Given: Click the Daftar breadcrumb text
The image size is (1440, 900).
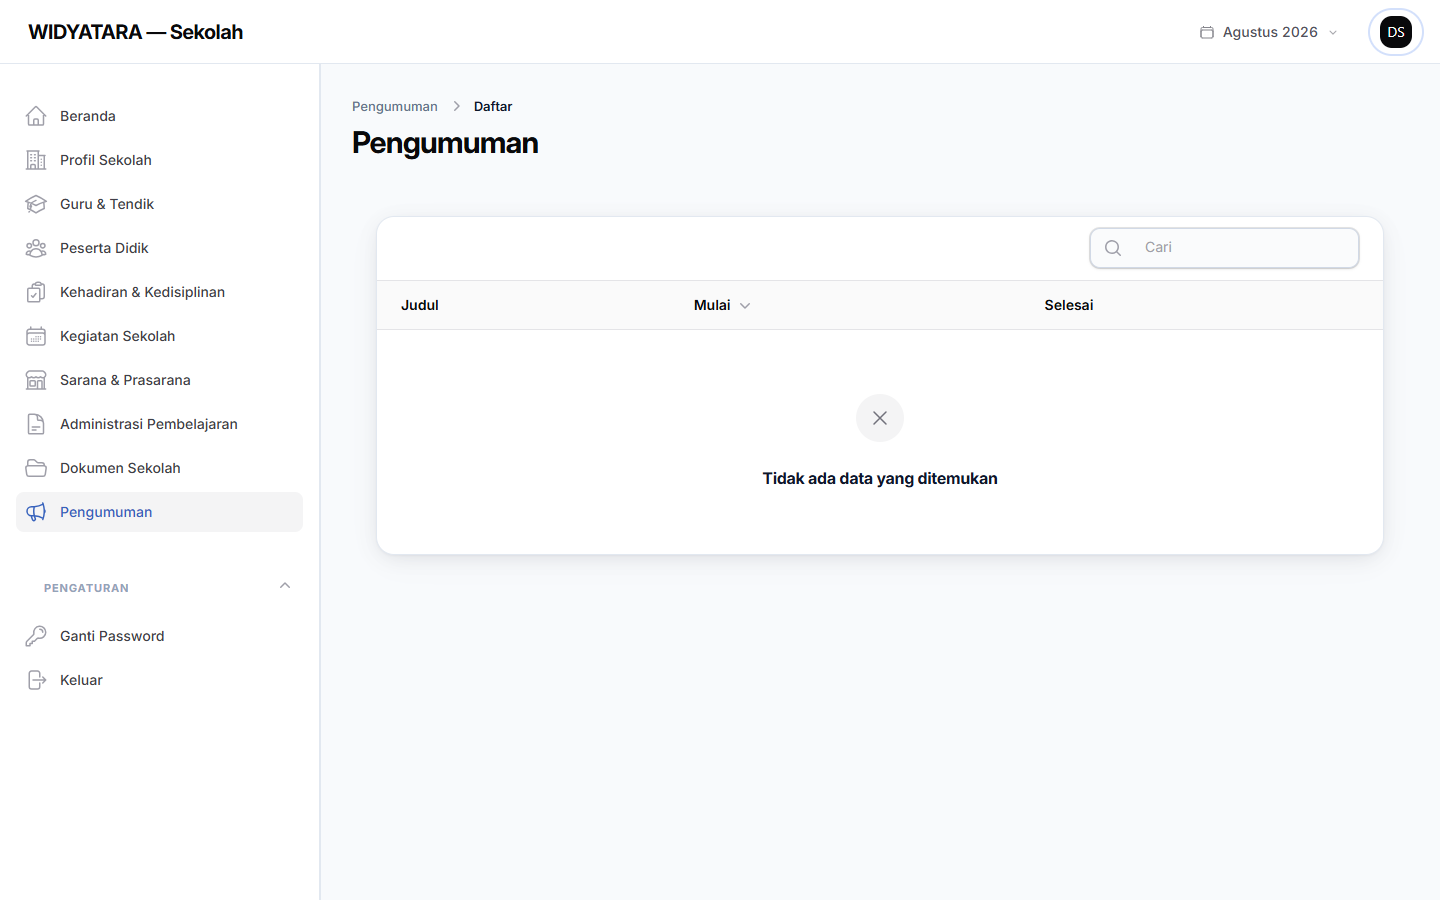Looking at the screenshot, I should coord(493,106).
